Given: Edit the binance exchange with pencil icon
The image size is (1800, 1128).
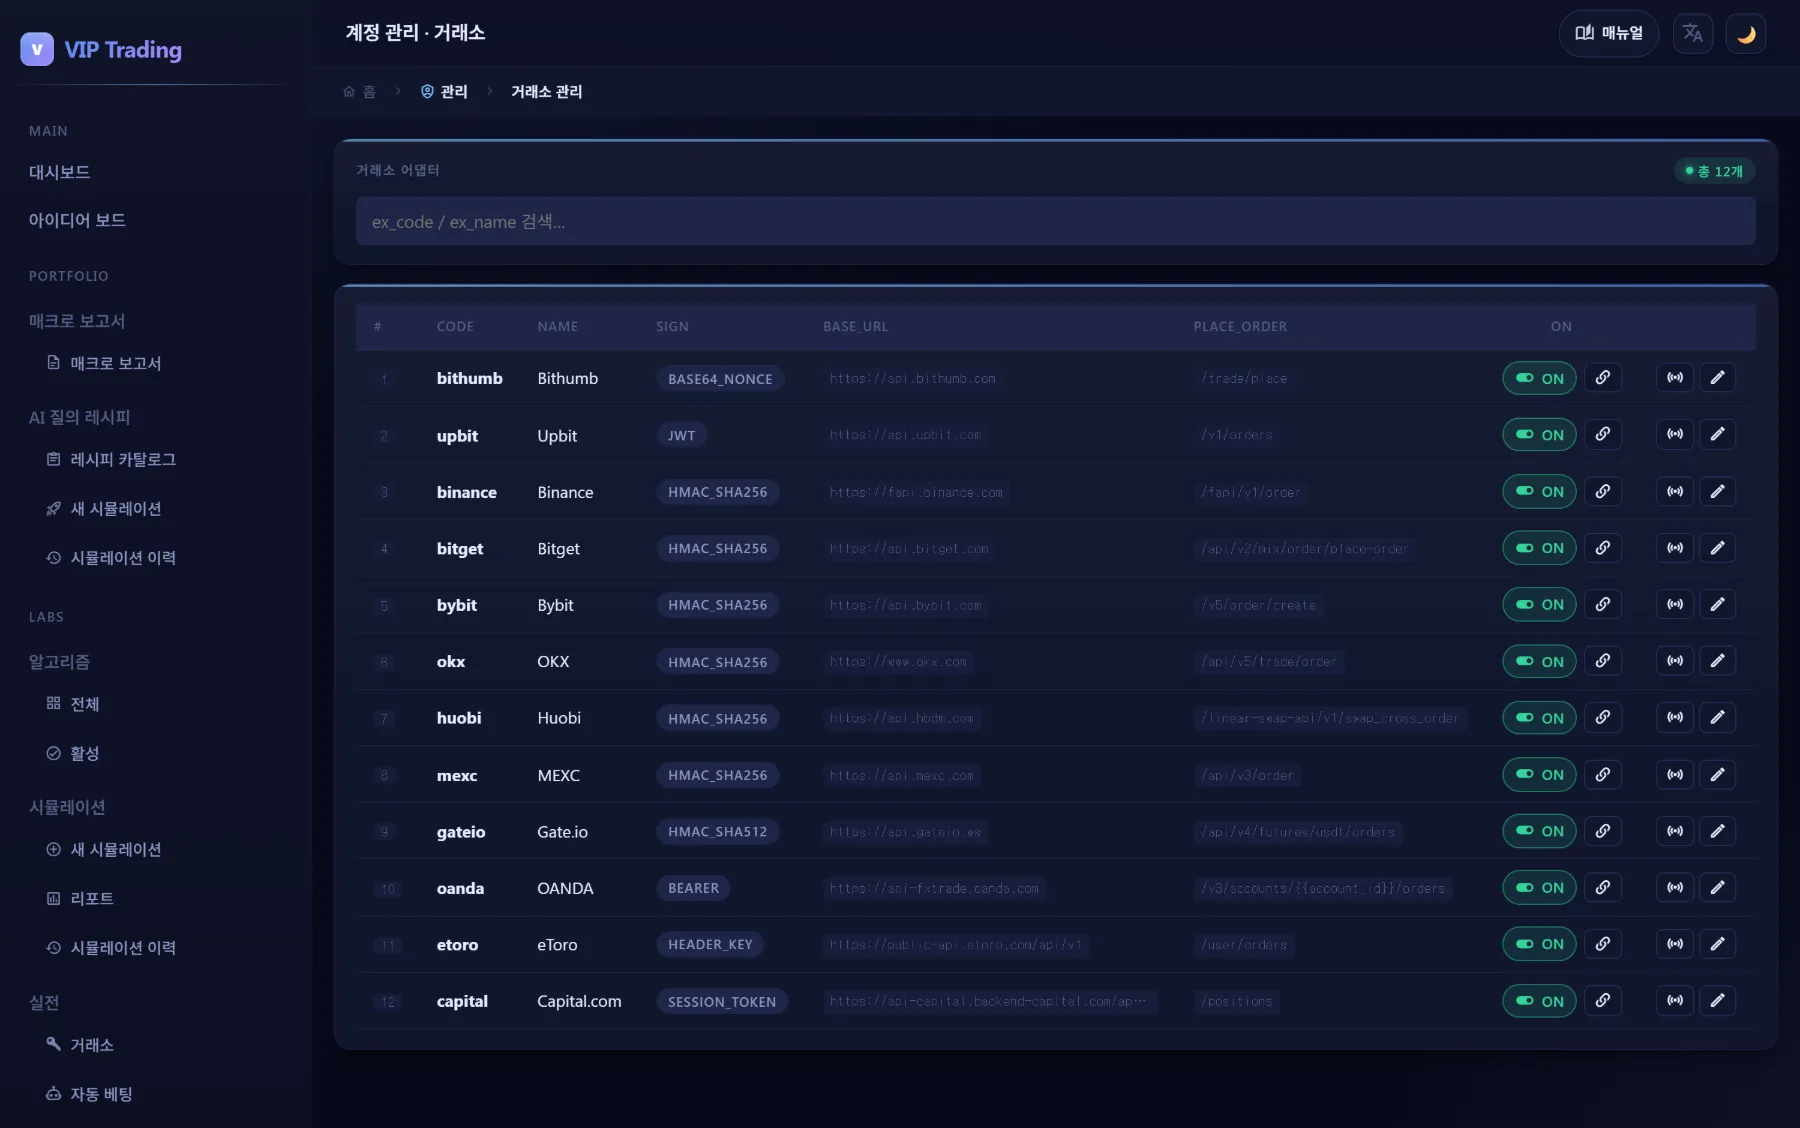Looking at the screenshot, I should (x=1717, y=491).
